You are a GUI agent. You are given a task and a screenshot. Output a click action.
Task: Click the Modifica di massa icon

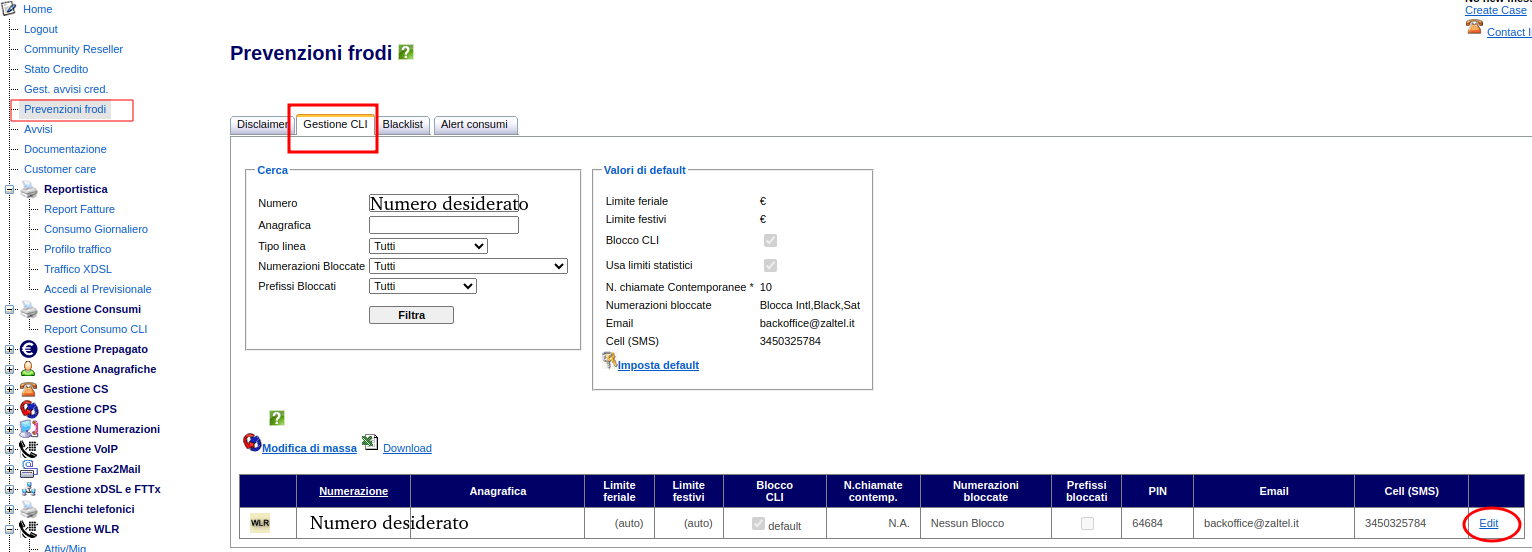(252, 442)
